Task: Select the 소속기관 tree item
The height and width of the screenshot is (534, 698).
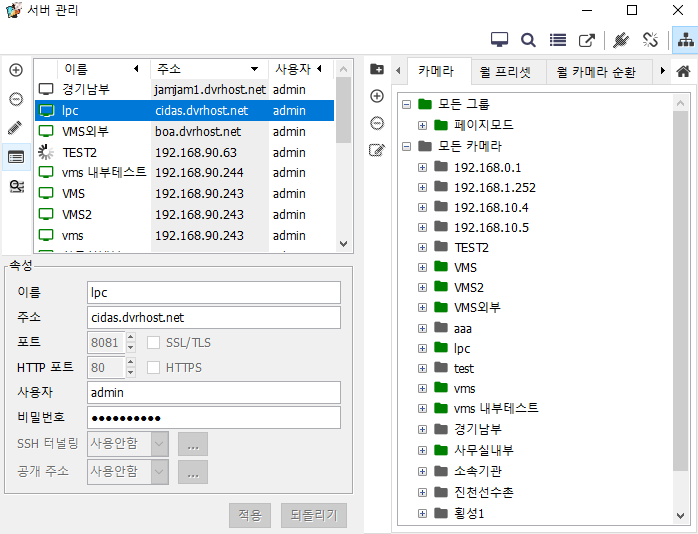Action: [x=478, y=471]
